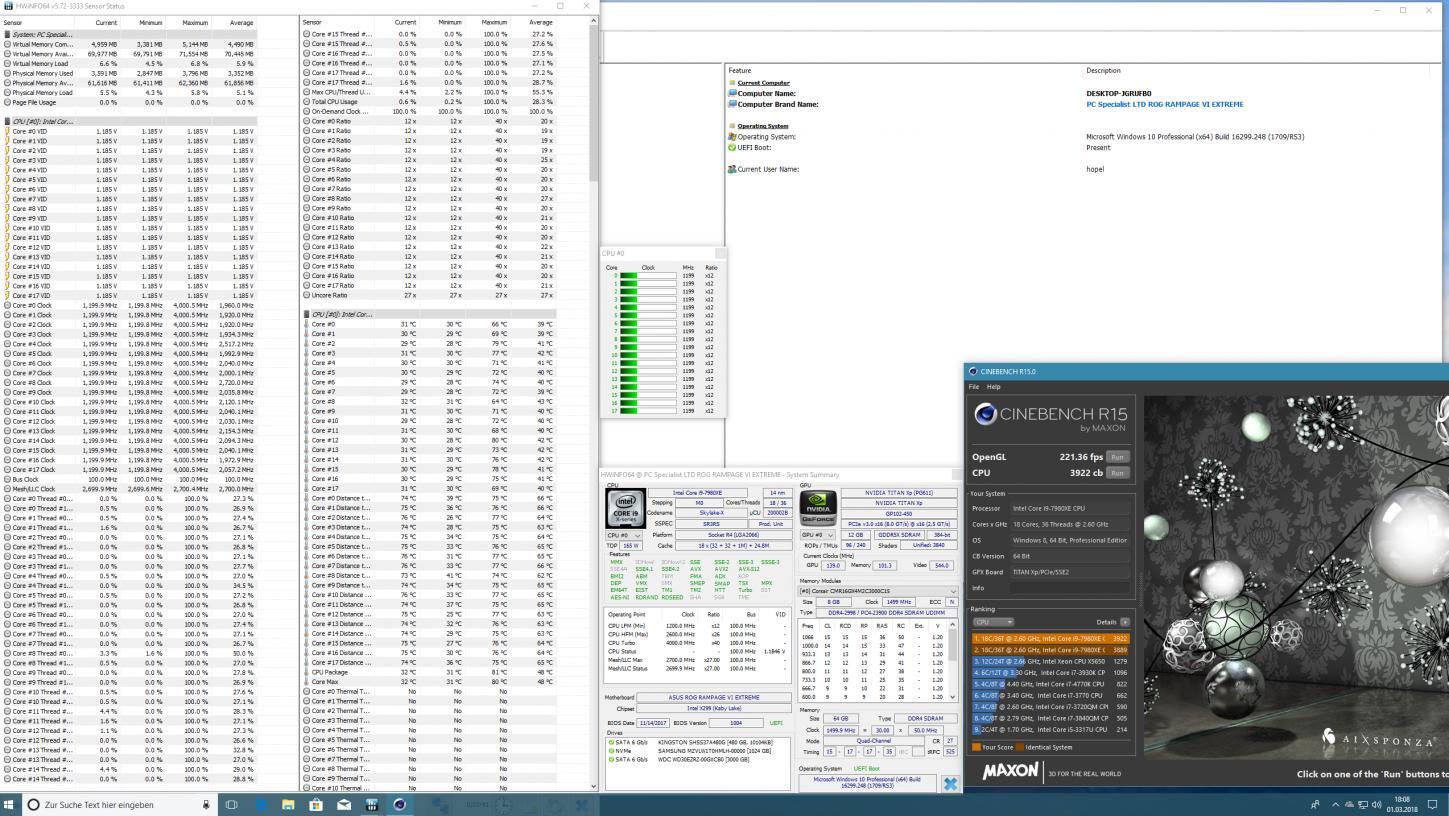Viewport: 1449px width, 816px height.
Task: Open File Explorer from the taskbar
Action: [x=288, y=804]
